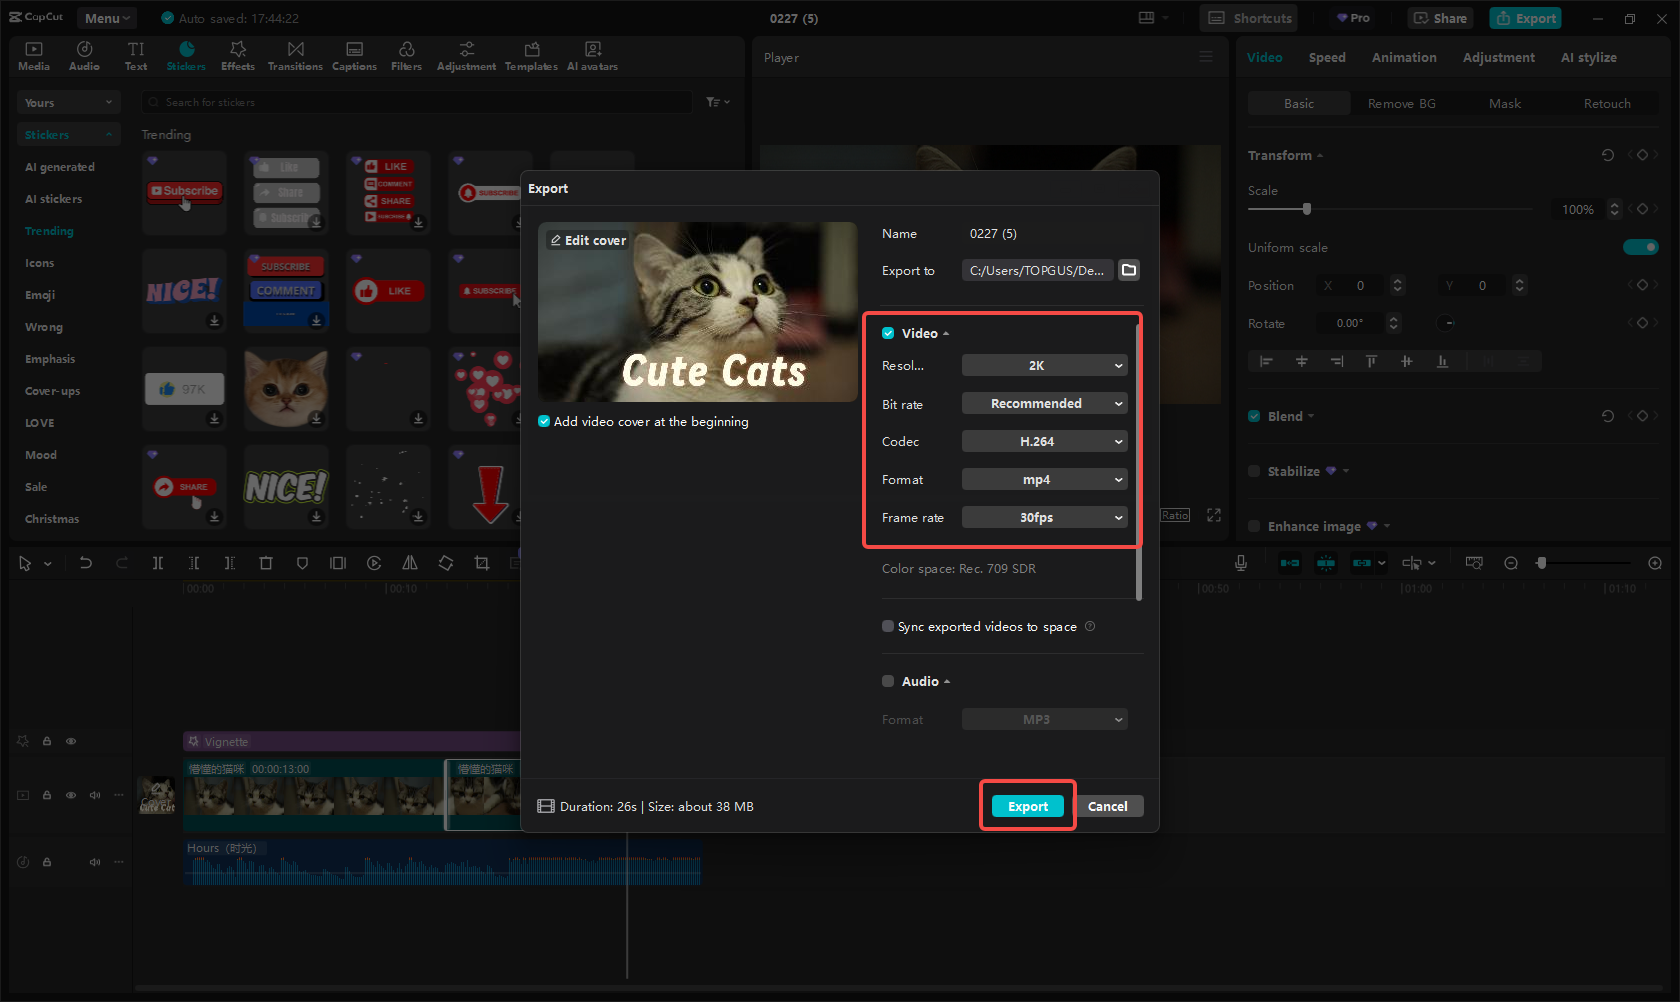
Task: Expand the Codec dropdown set to H.264
Action: click(x=1044, y=441)
